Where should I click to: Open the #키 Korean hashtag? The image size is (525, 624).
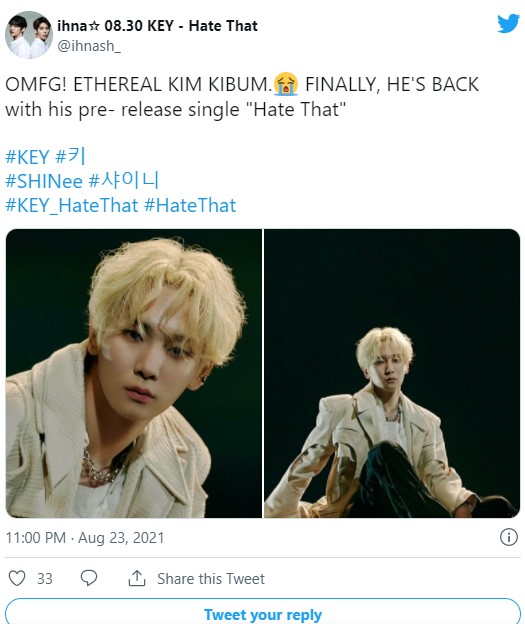[70, 156]
